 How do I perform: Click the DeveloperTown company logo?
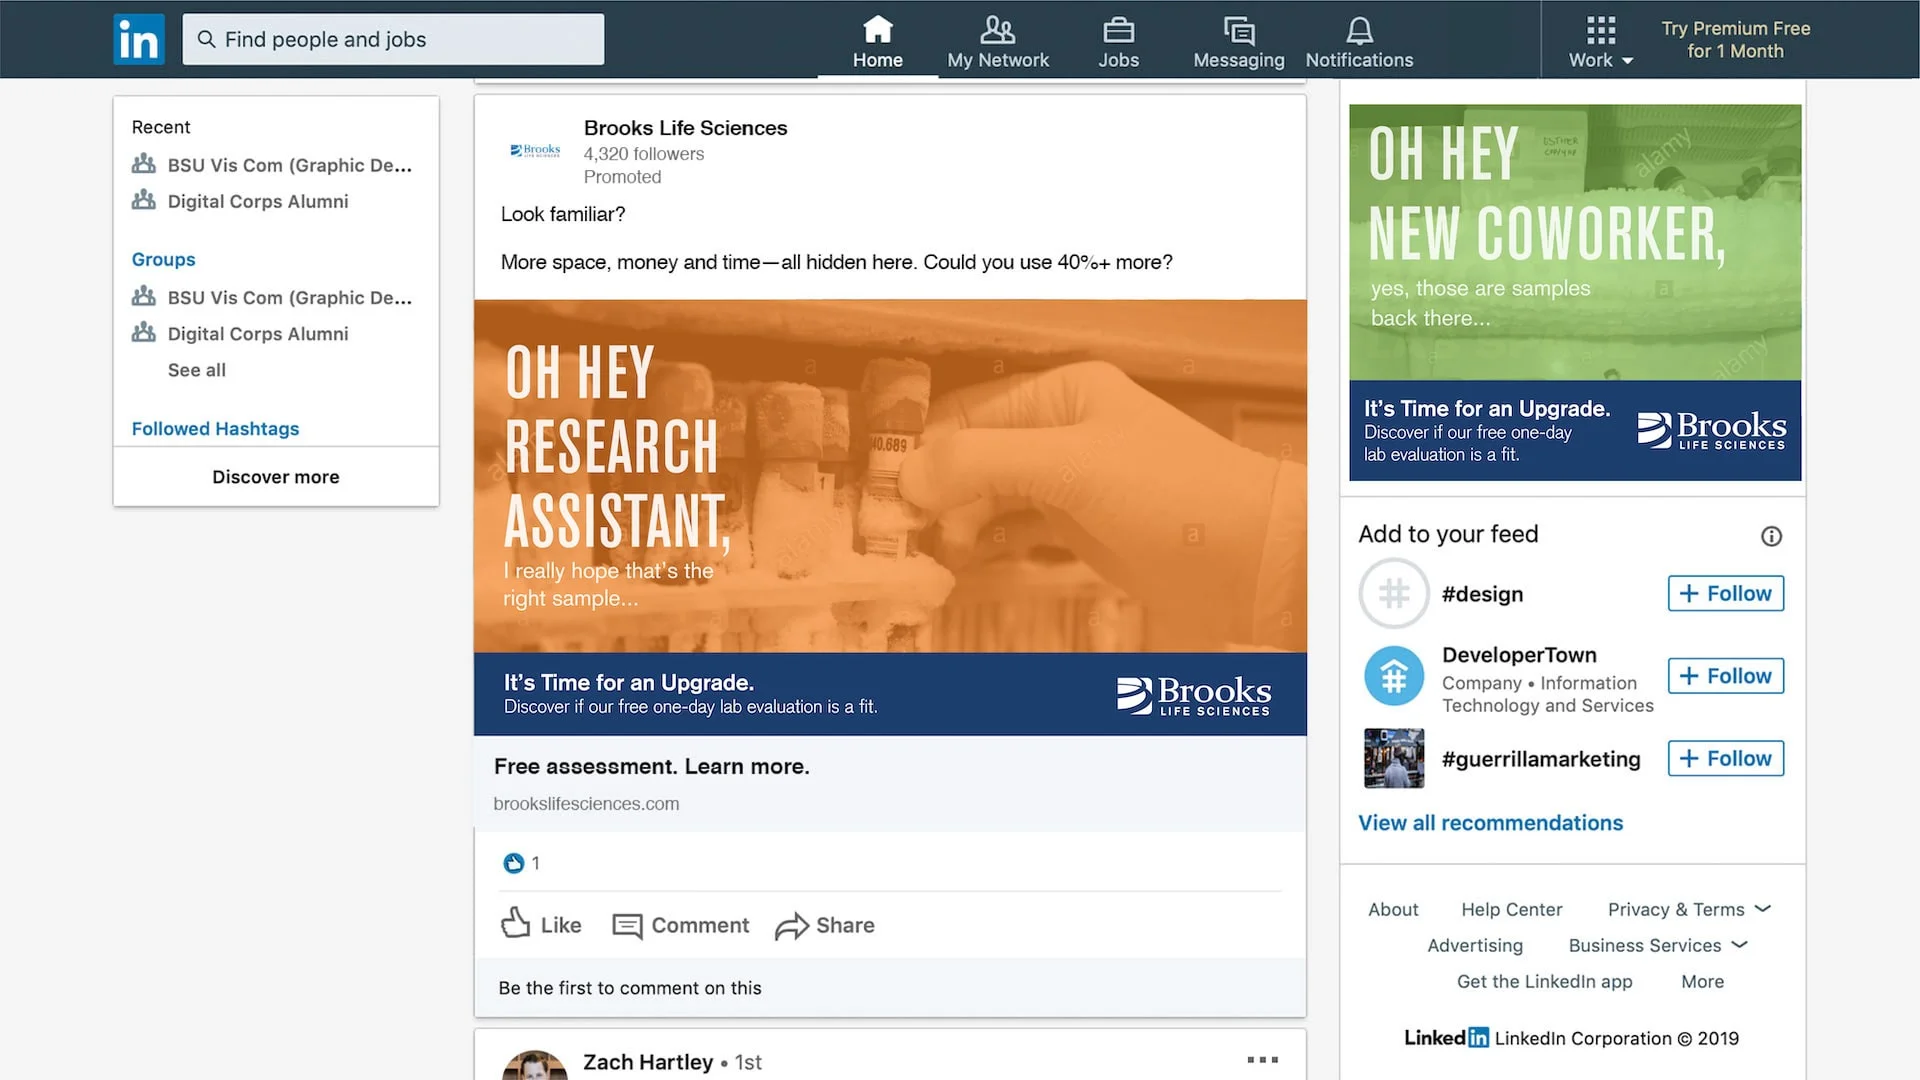[1394, 677]
